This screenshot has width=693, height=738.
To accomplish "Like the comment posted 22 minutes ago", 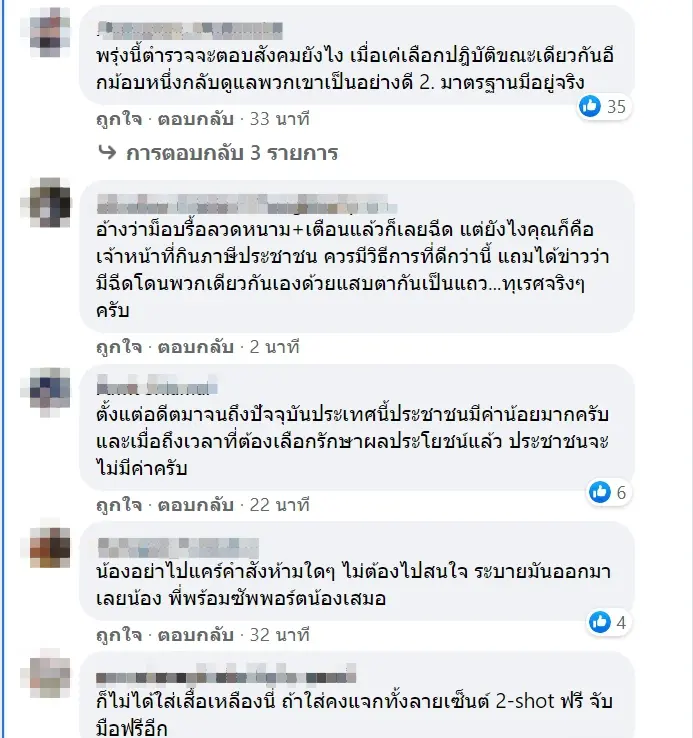I will point(119,505).
